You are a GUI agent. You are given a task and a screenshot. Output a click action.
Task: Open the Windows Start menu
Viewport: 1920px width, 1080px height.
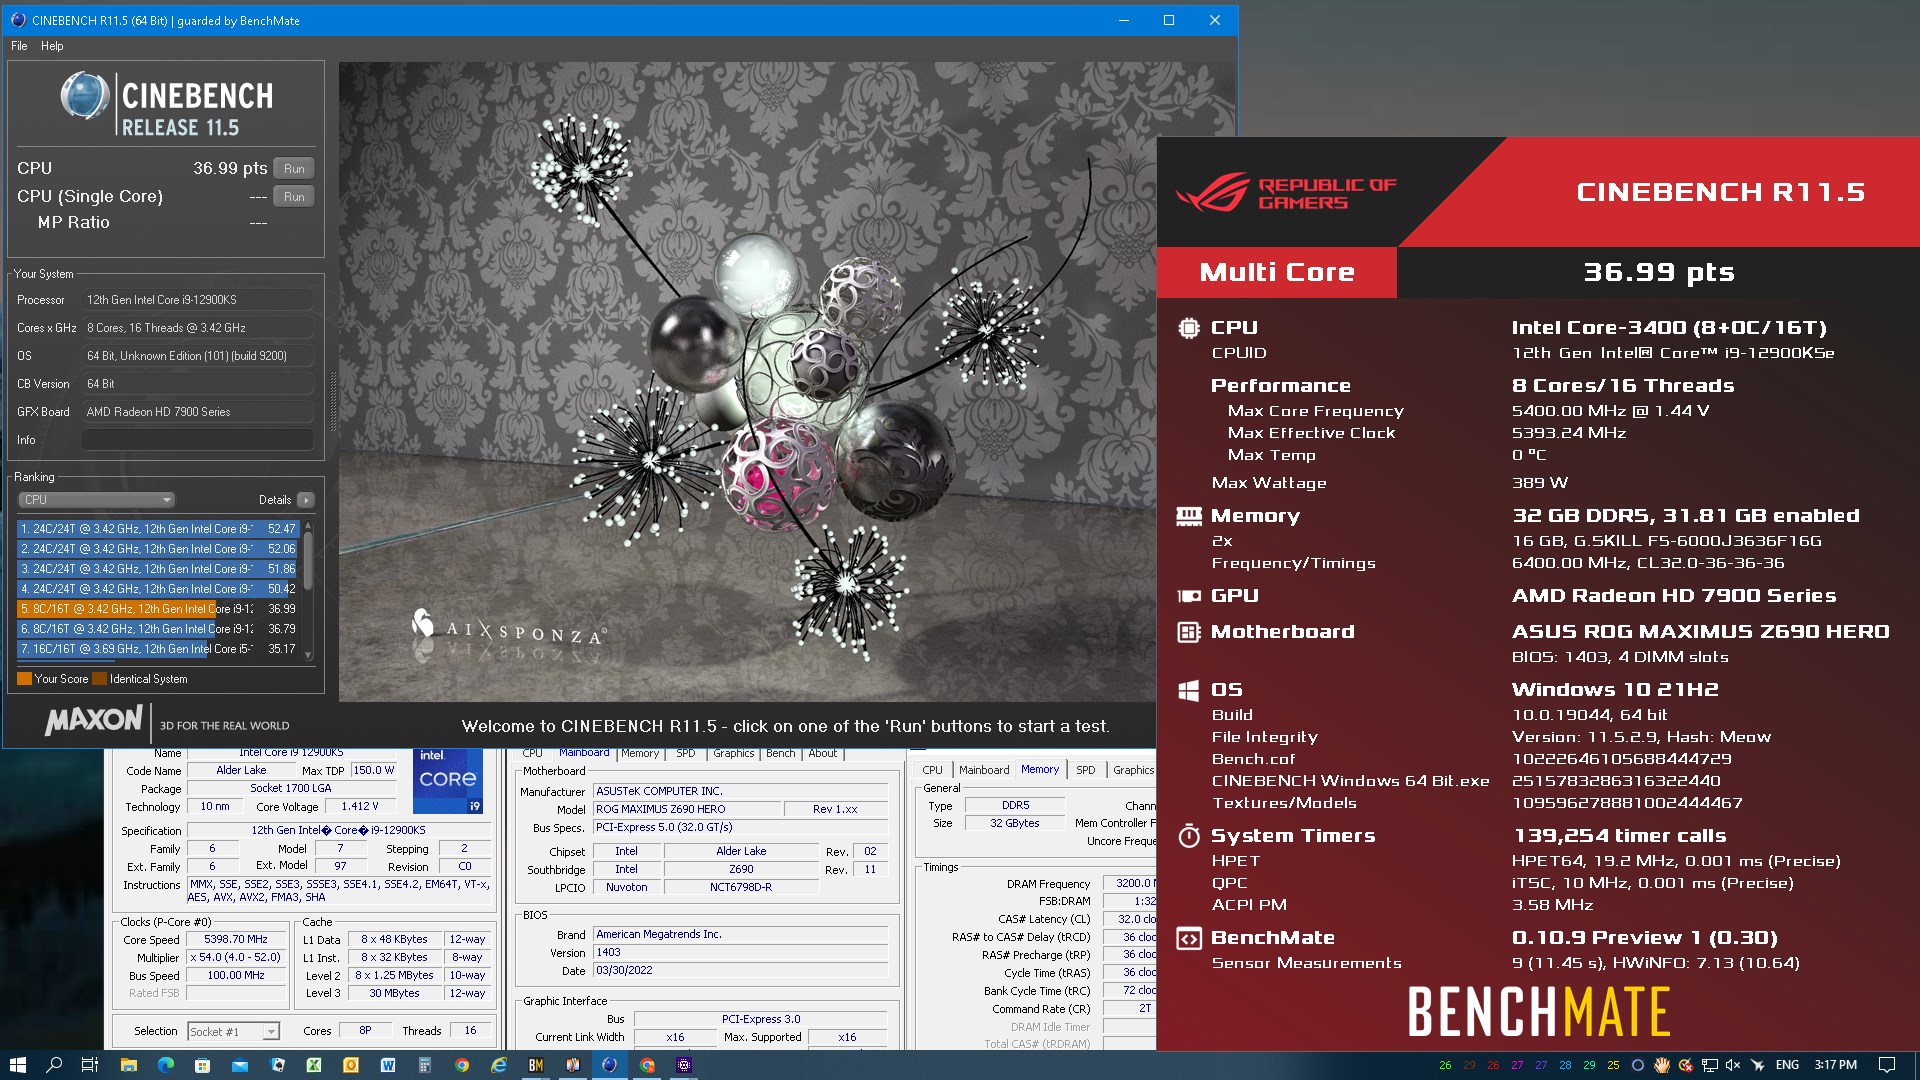[x=17, y=1065]
